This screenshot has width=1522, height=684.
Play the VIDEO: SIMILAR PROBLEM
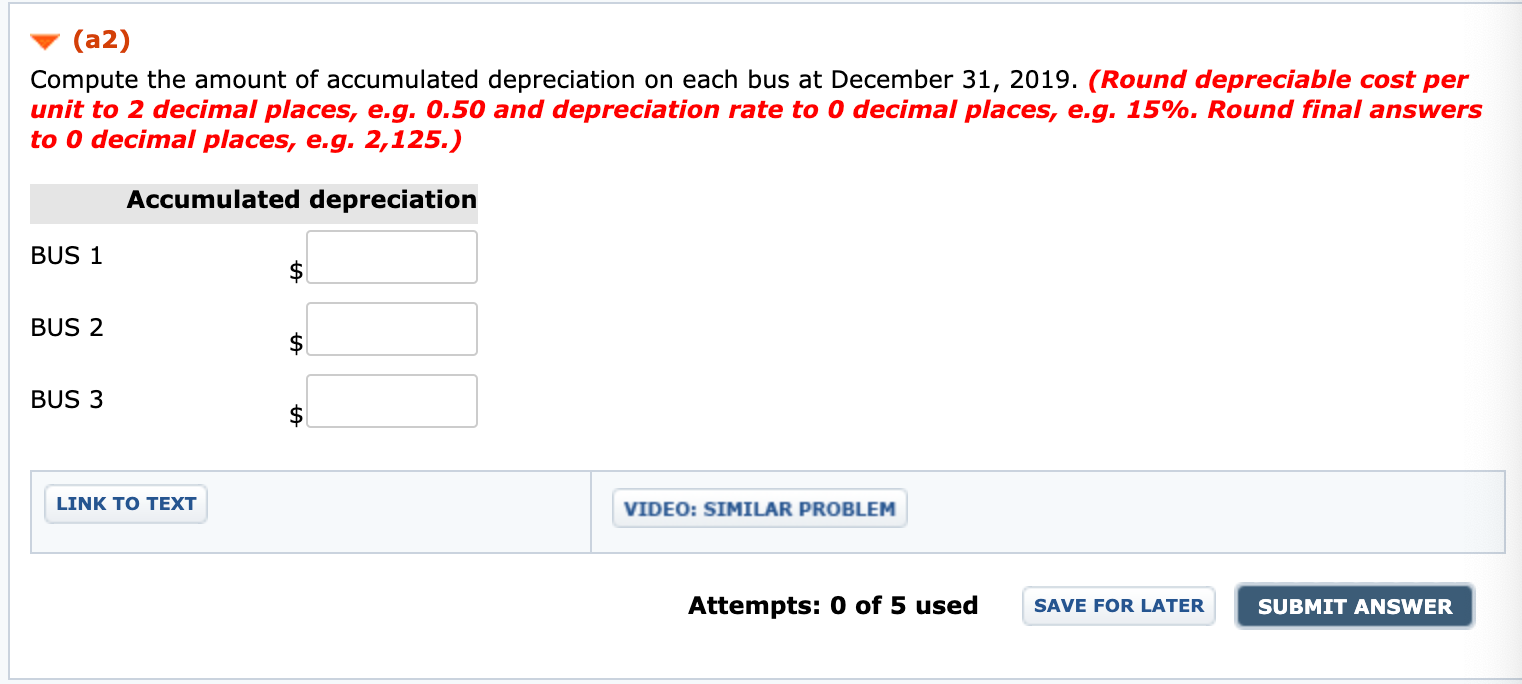click(x=759, y=507)
